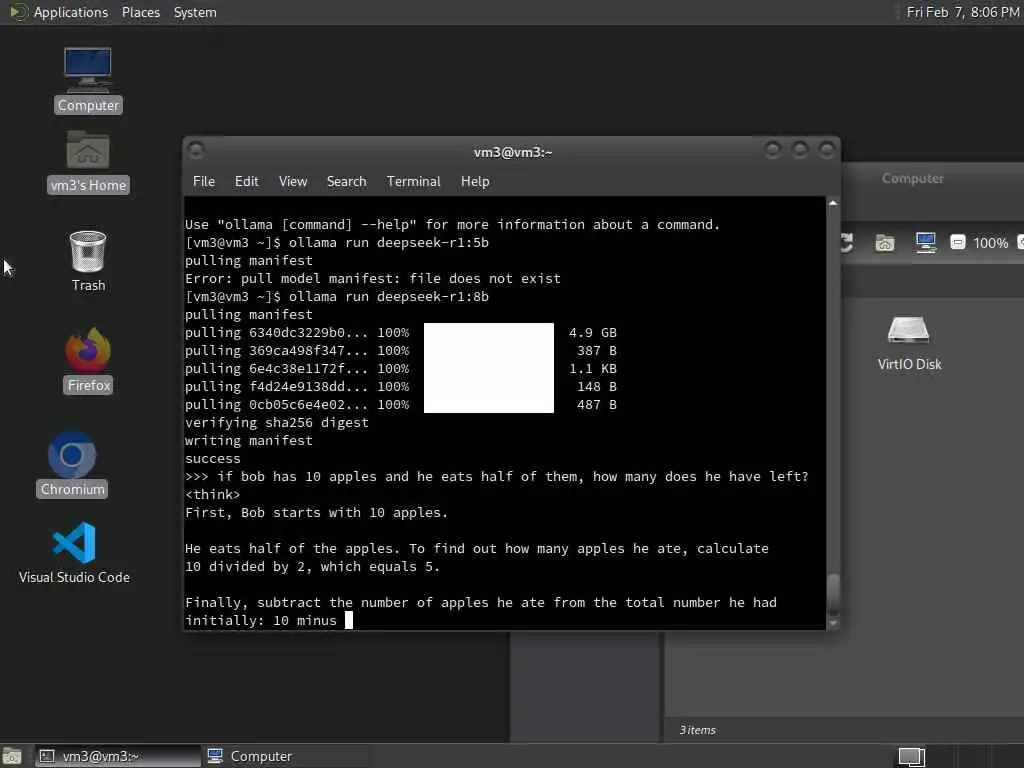
Task: Open the Edit menu in terminal
Action: (247, 182)
